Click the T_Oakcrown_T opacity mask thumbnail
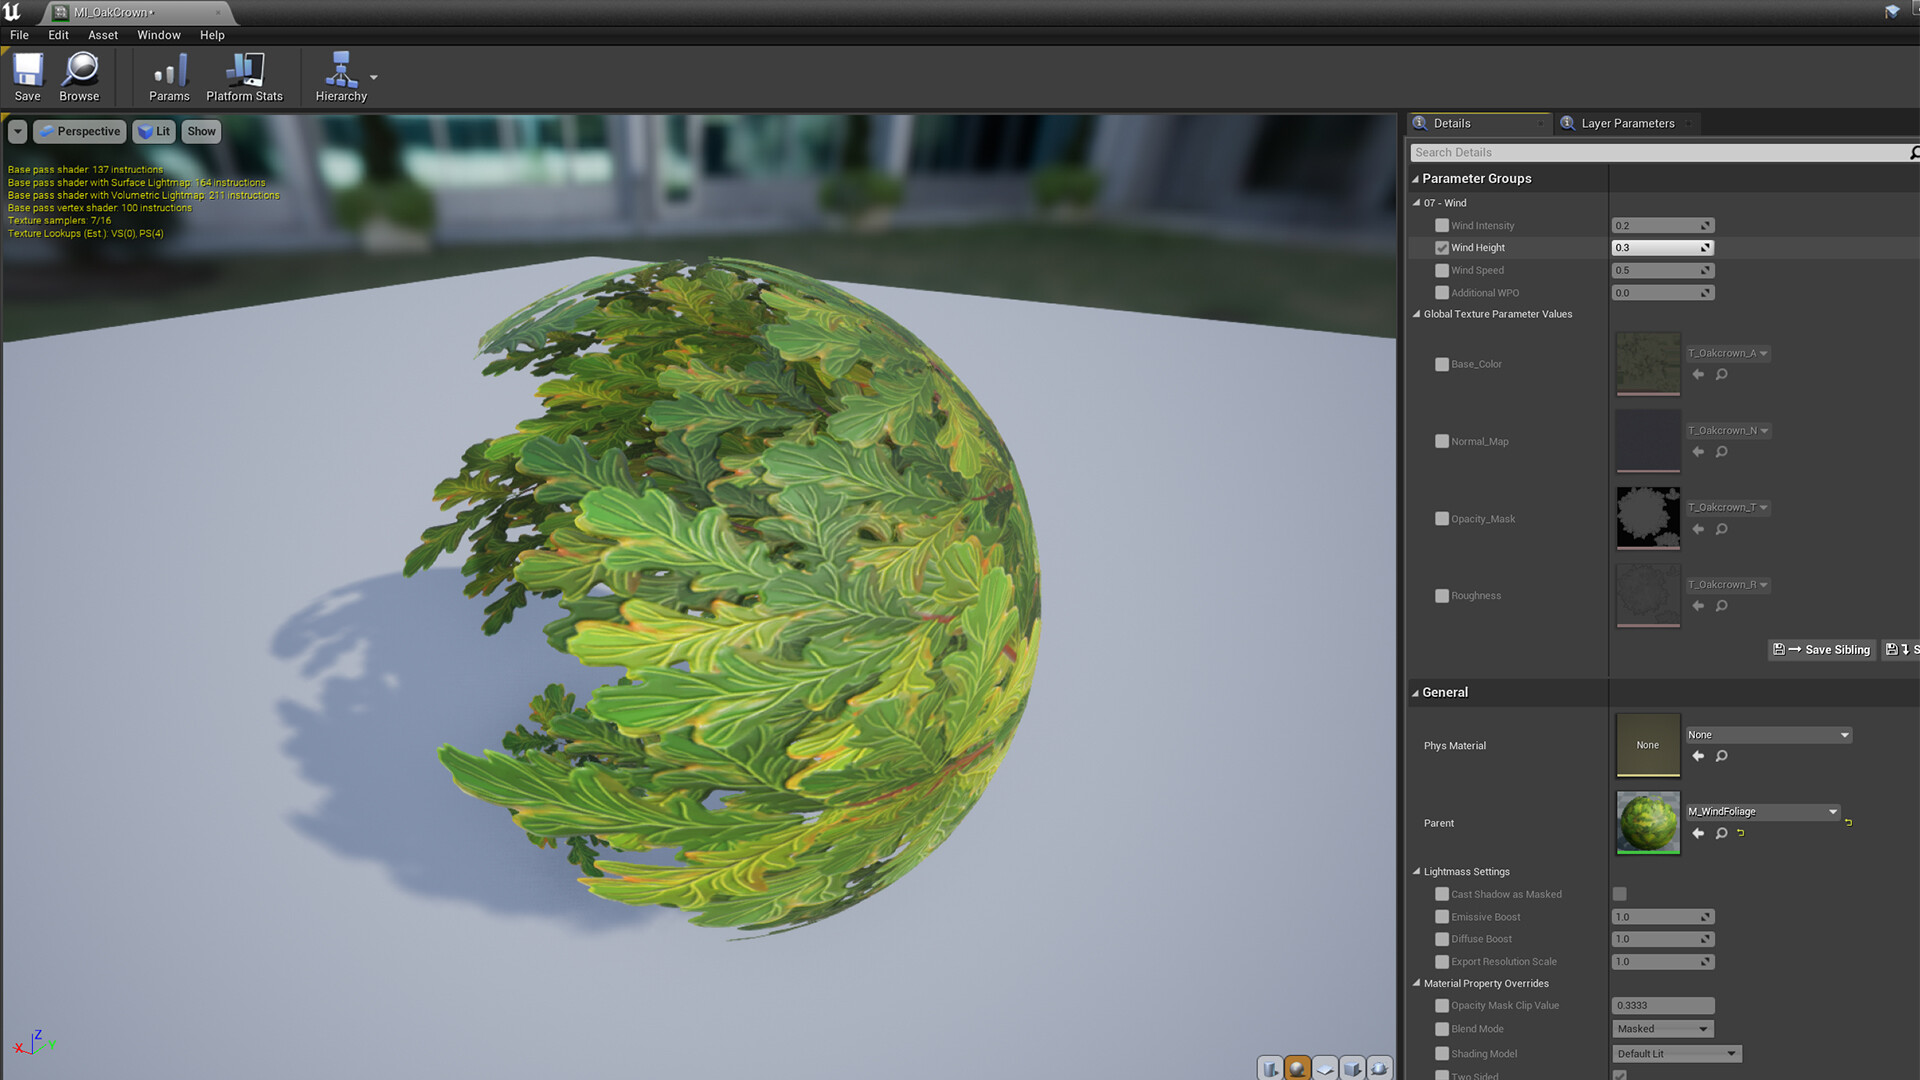The height and width of the screenshot is (1080, 1920). click(x=1647, y=518)
